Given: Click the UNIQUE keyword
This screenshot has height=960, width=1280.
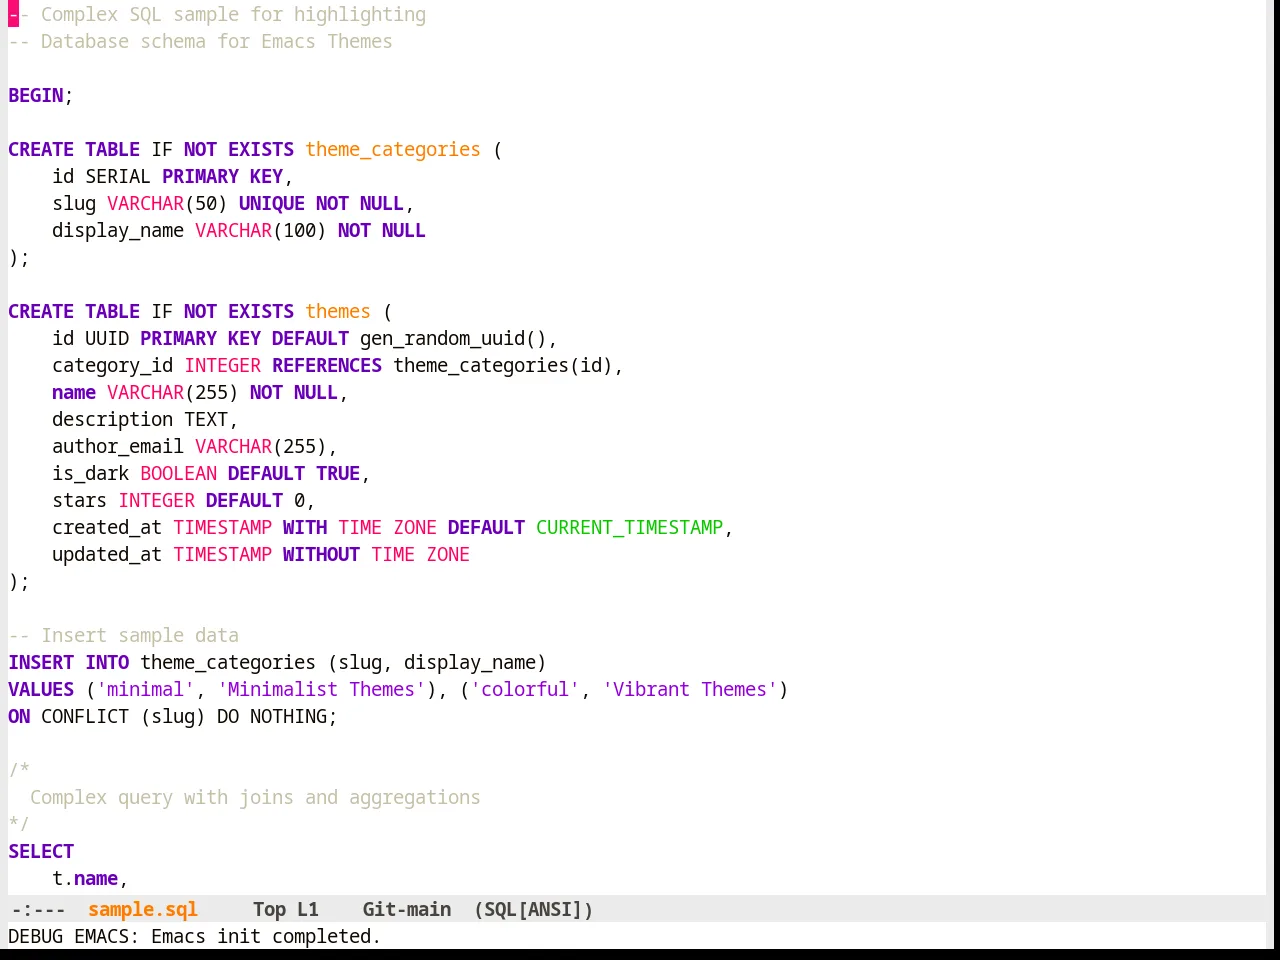Looking at the screenshot, I should click(x=272, y=203).
